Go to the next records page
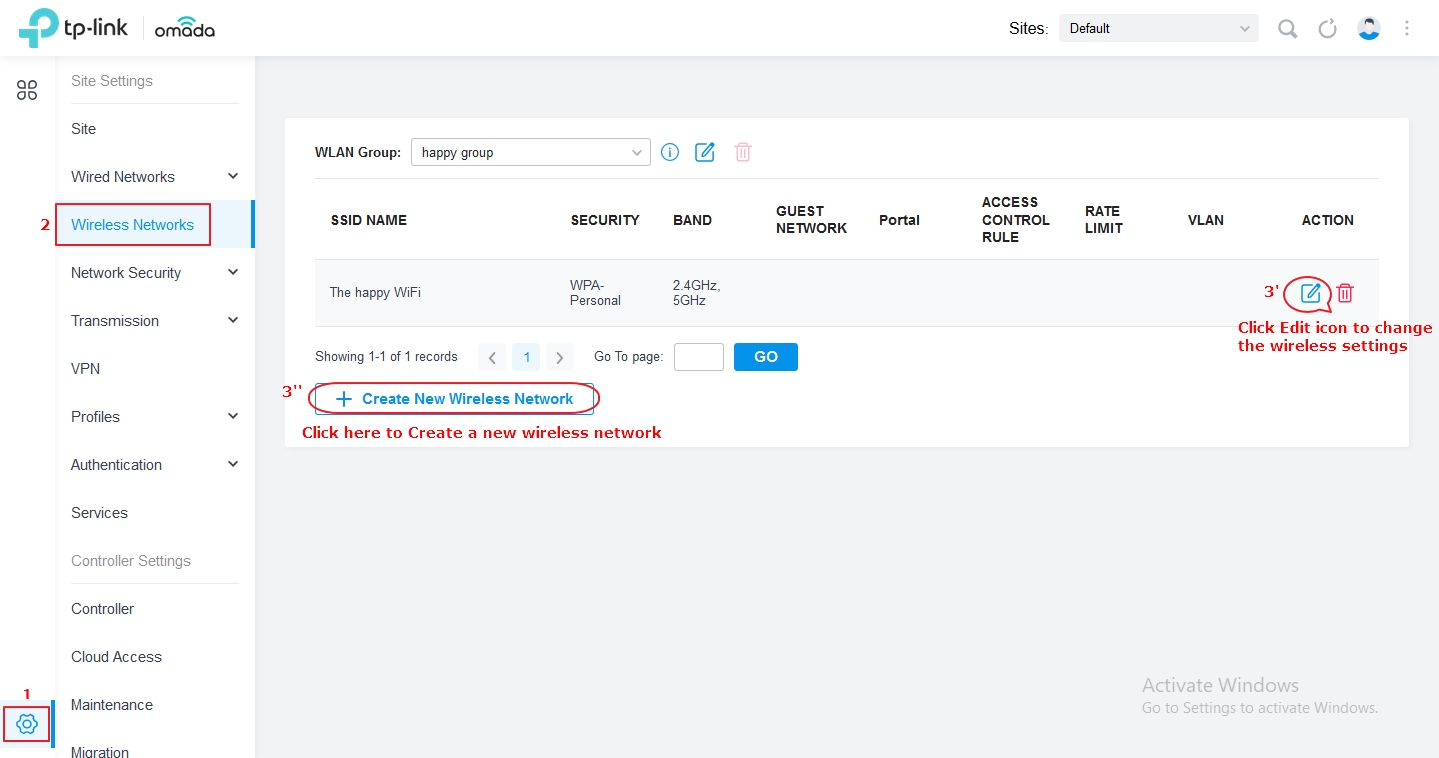This screenshot has width=1439, height=758. coord(560,357)
